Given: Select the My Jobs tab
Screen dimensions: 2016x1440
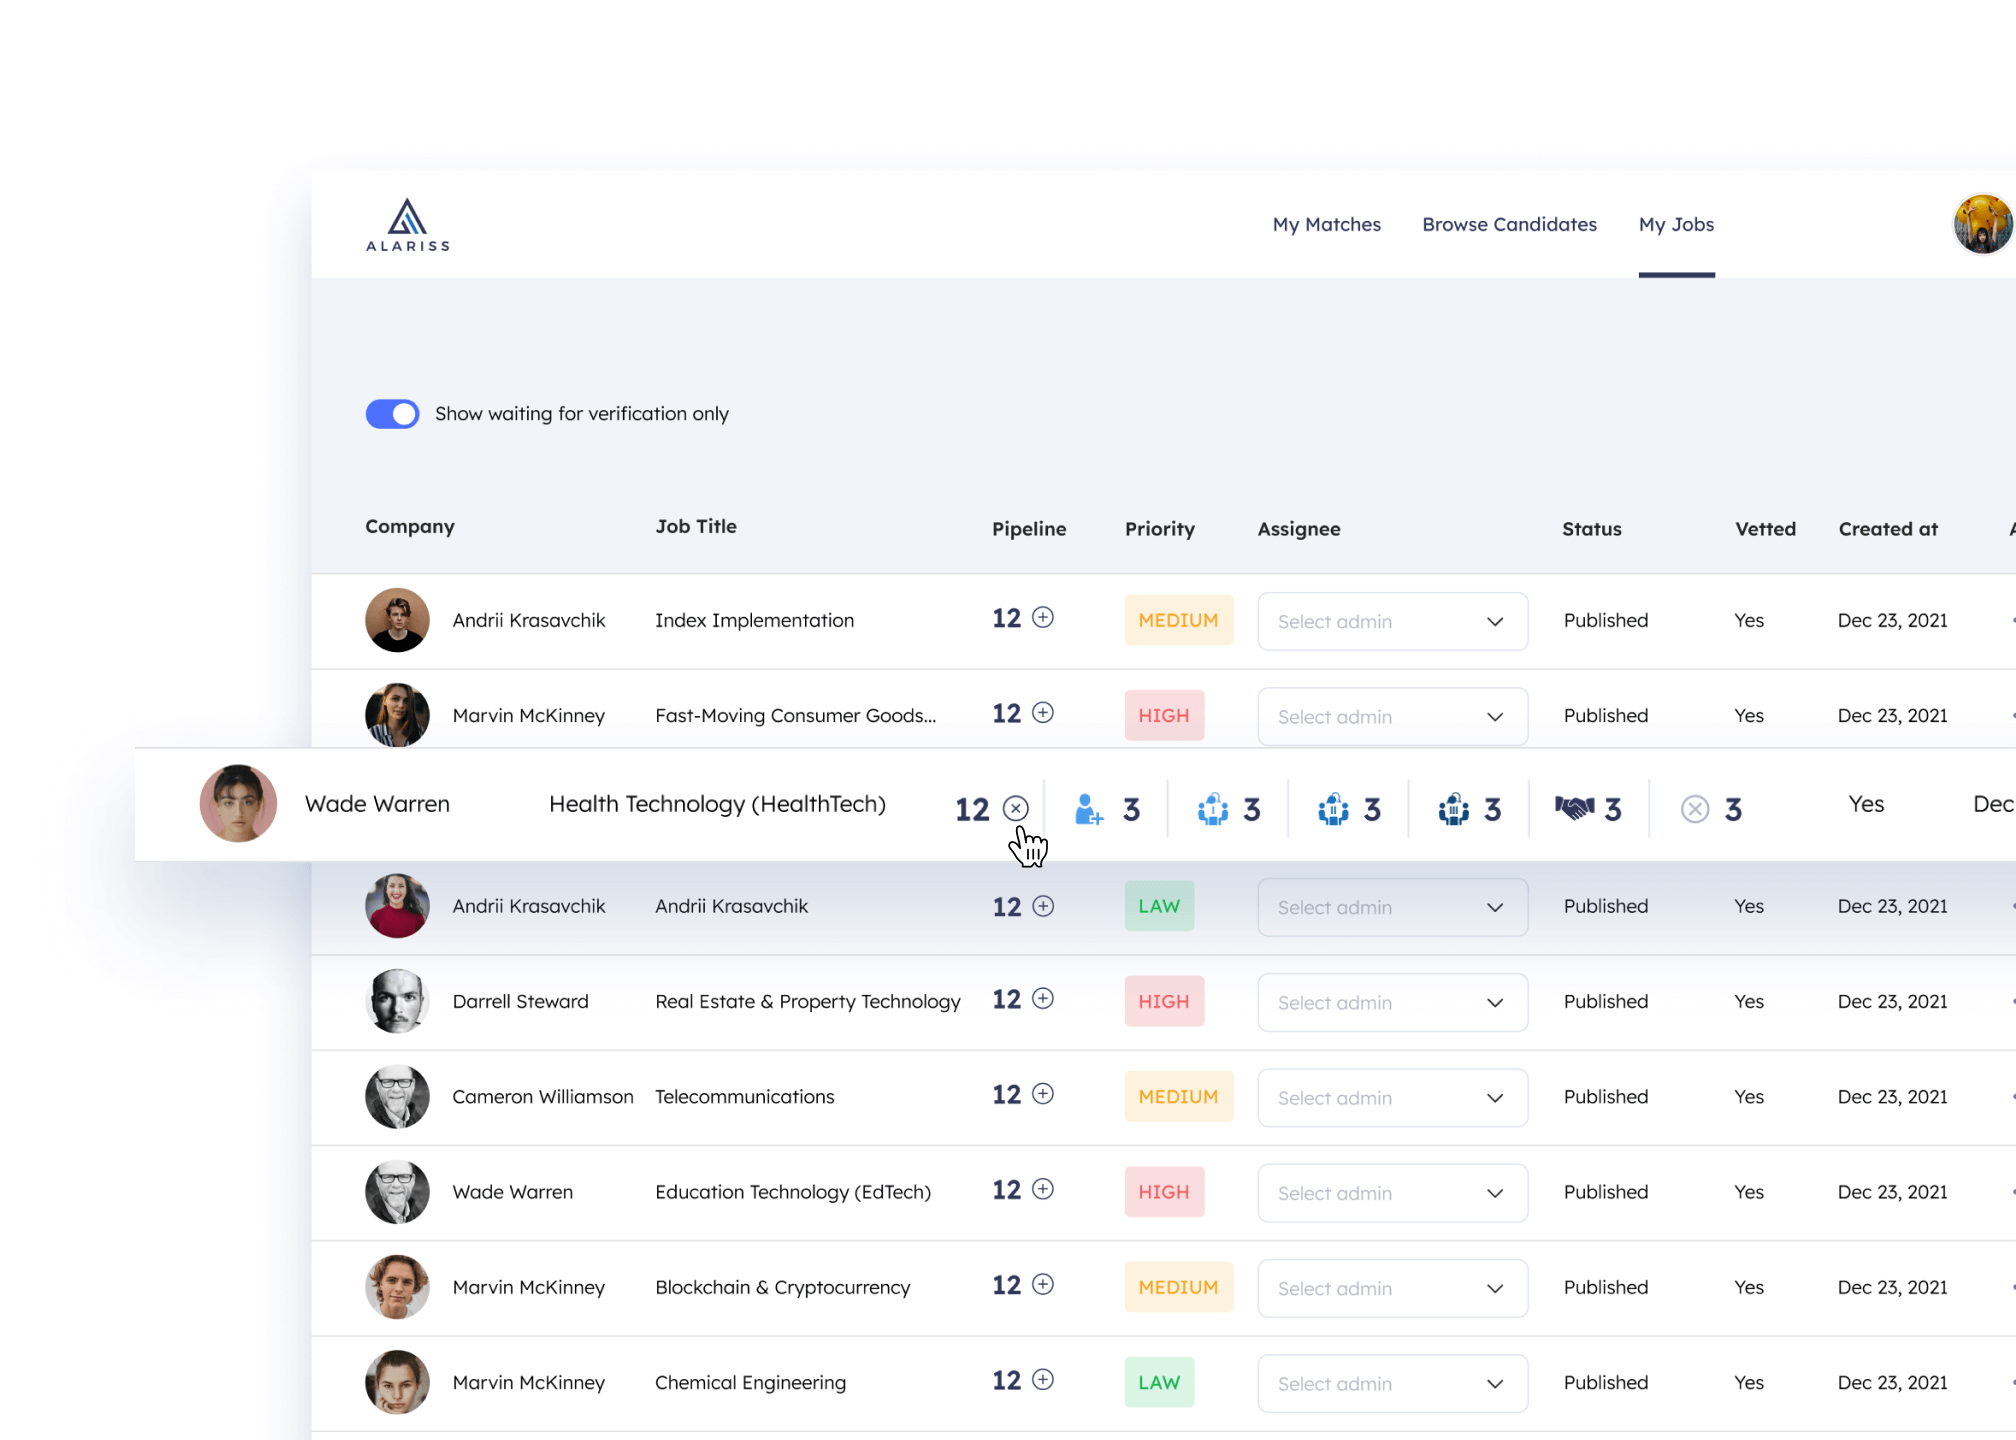Looking at the screenshot, I should pyautogui.click(x=1676, y=225).
